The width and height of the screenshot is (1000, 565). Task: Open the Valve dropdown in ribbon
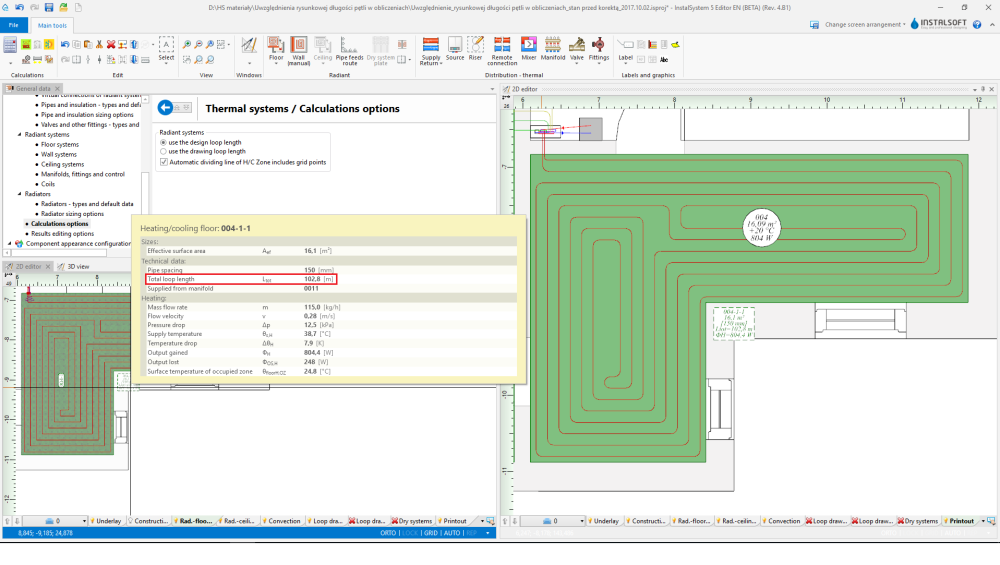(x=577, y=58)
